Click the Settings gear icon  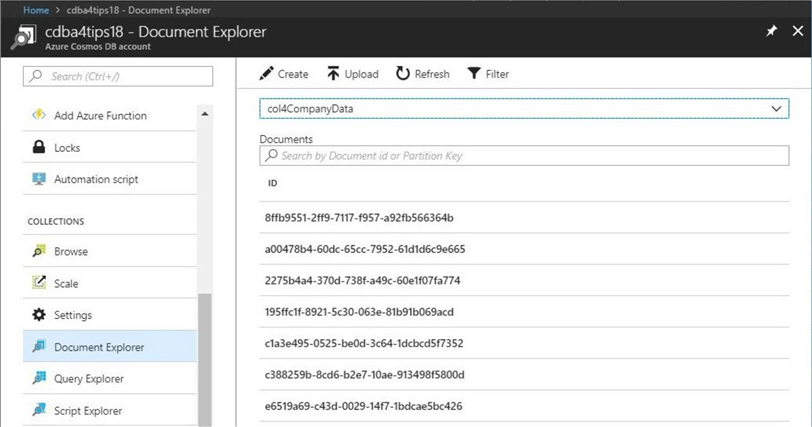(39, 315)
